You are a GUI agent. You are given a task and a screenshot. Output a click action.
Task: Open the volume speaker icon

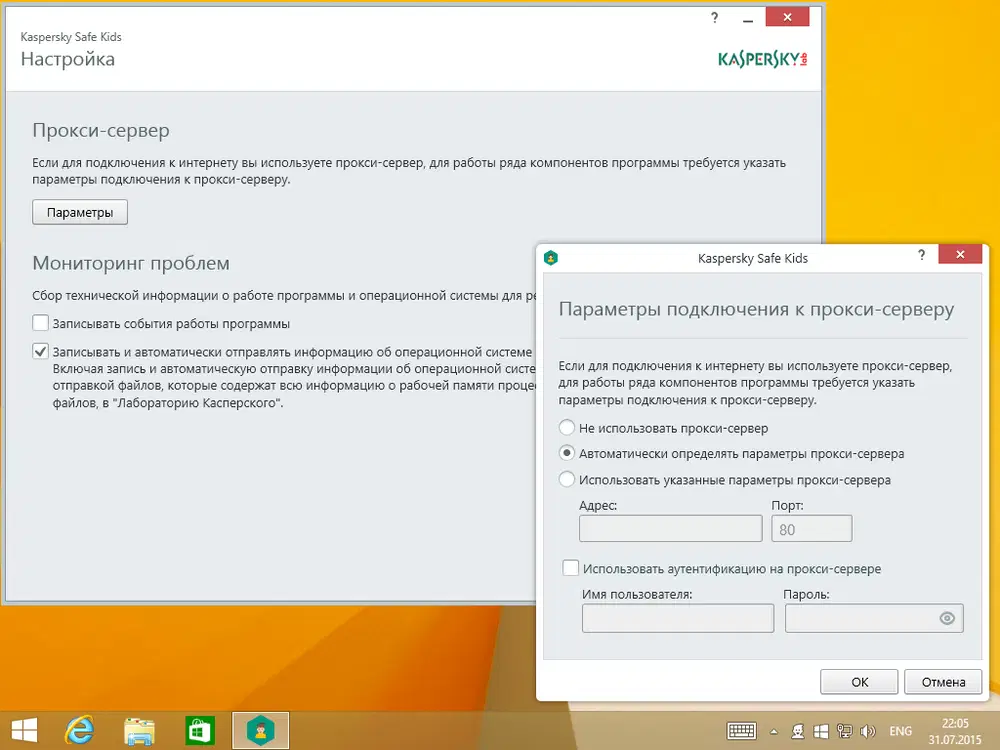click(x=867, y=732)
